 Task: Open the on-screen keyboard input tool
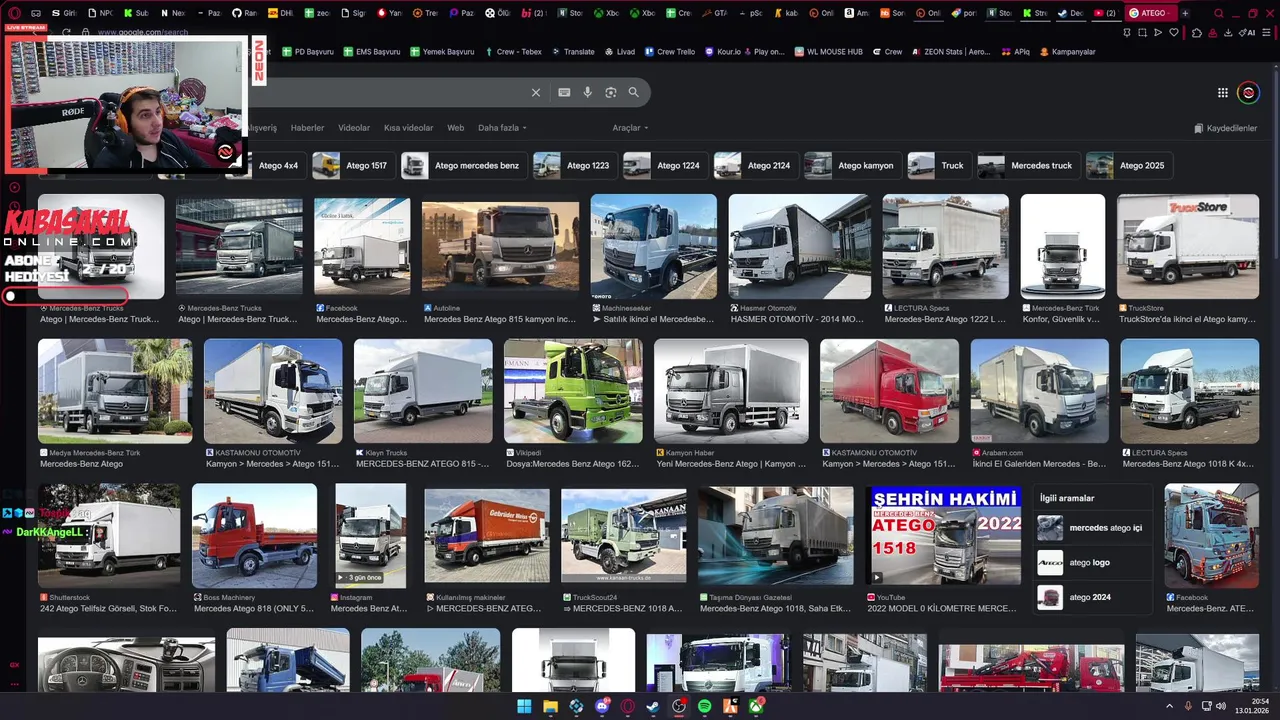564,92
